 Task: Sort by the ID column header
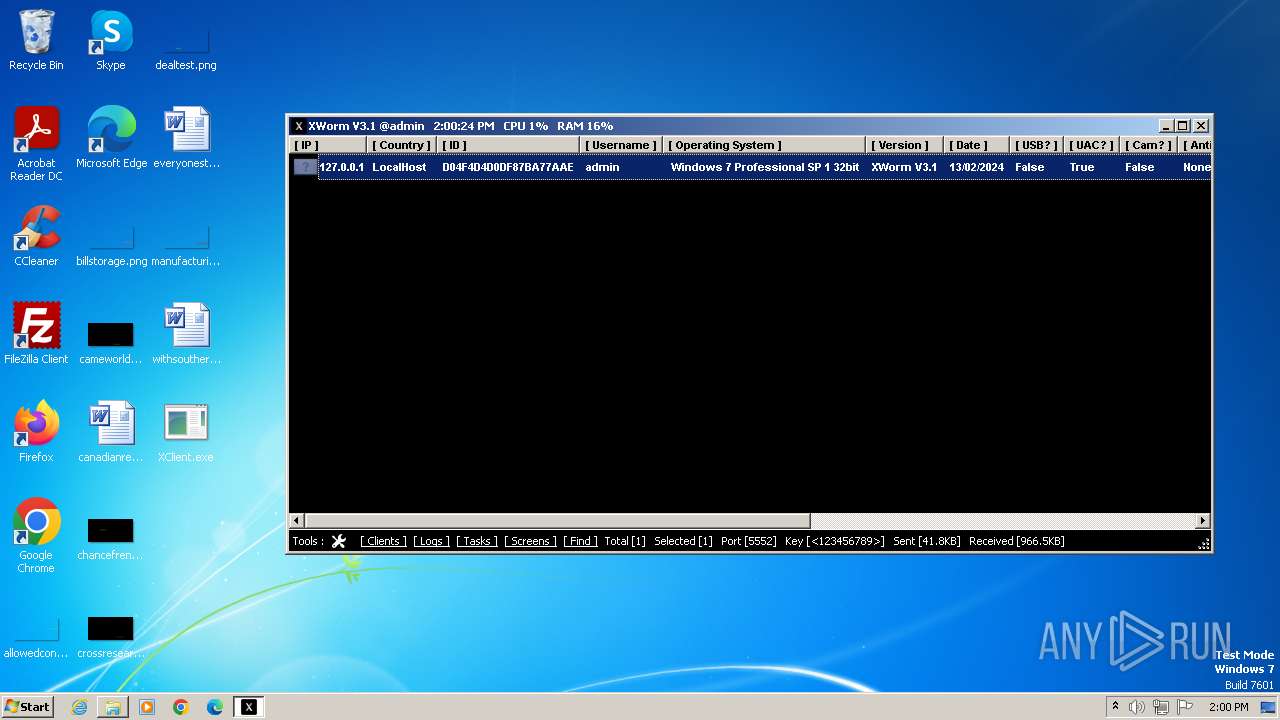508,145
